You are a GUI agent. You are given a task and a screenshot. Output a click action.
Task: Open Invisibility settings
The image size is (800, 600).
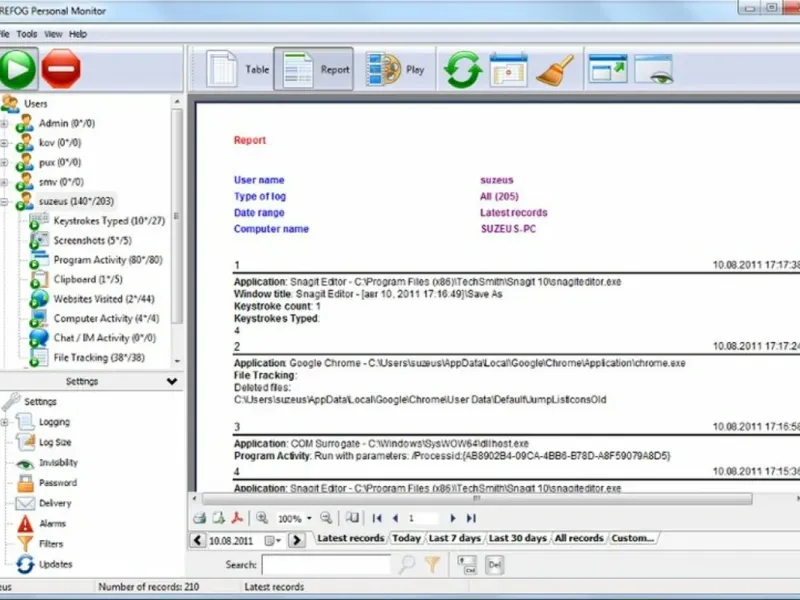pos(58,463)
